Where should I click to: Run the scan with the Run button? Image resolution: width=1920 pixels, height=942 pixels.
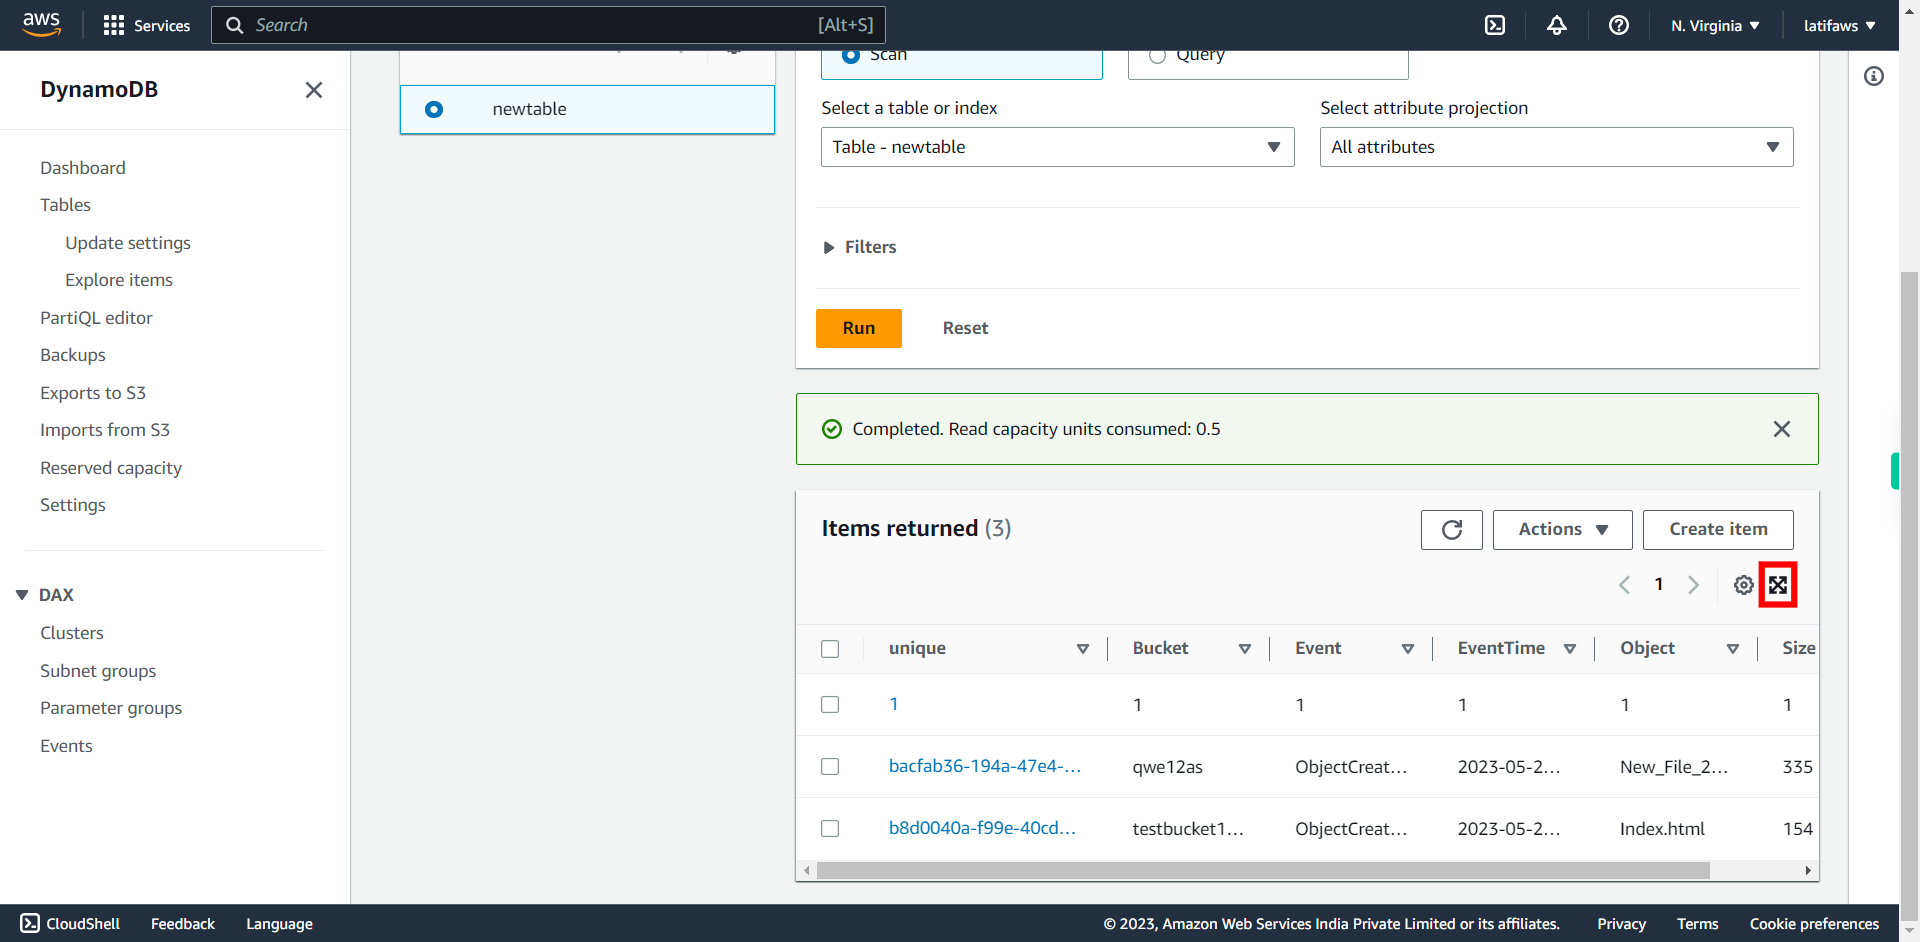pyautogui.click(x=859, y=328)
